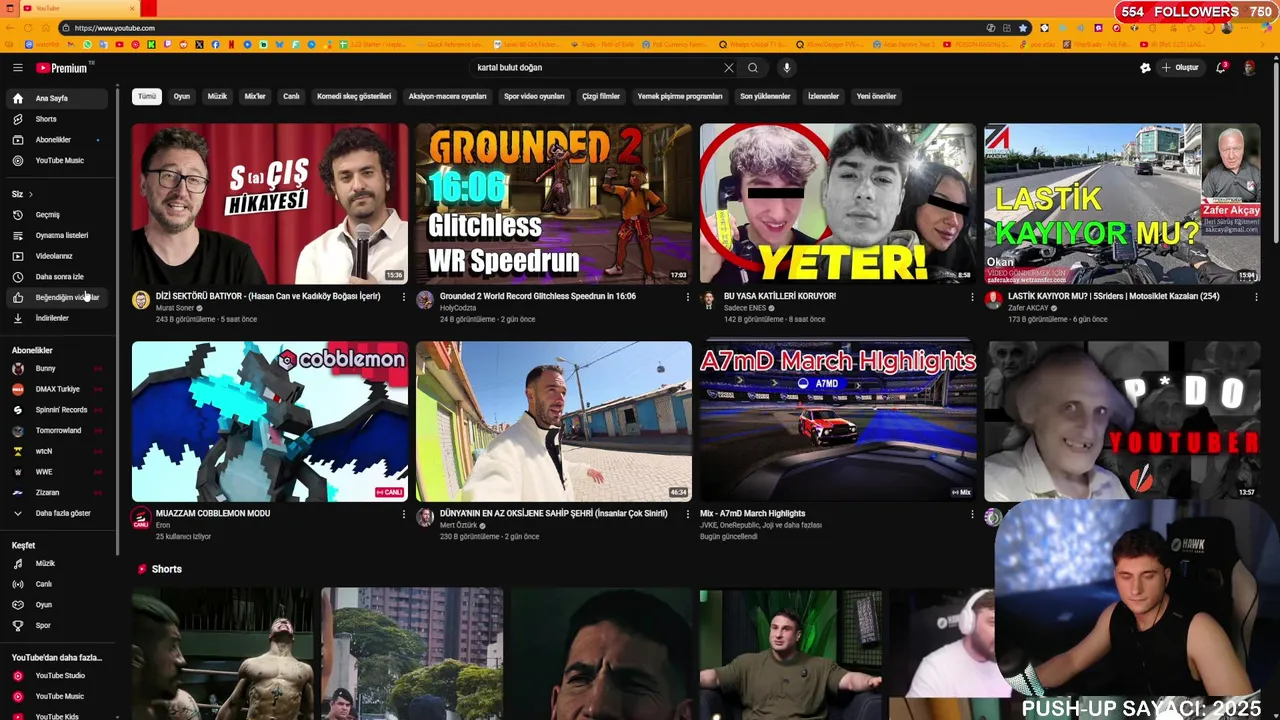Open Videolarınız in the sidebar
Viewport: 1280px width, 720px height.
coord(58,256)
